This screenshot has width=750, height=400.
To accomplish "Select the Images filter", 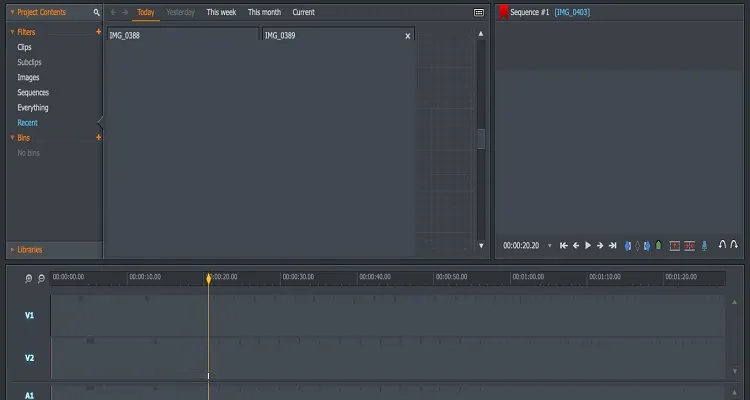I will (28, 78).
